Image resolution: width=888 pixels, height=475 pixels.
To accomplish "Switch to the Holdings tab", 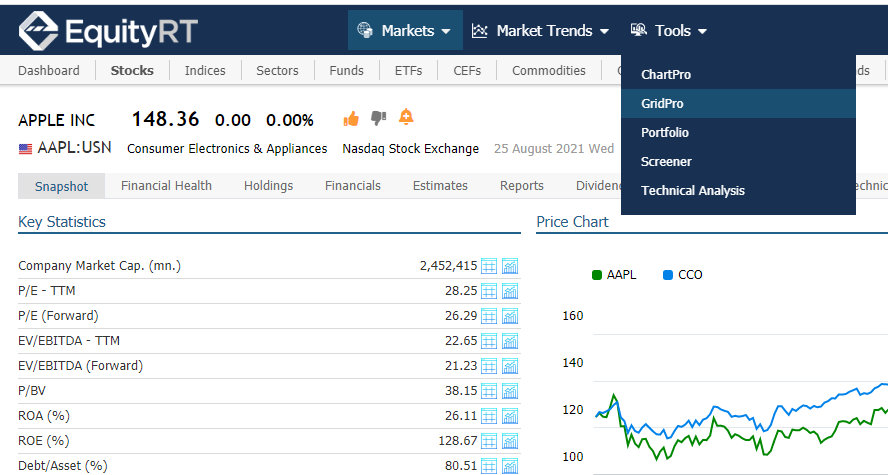I will [268, 186].
